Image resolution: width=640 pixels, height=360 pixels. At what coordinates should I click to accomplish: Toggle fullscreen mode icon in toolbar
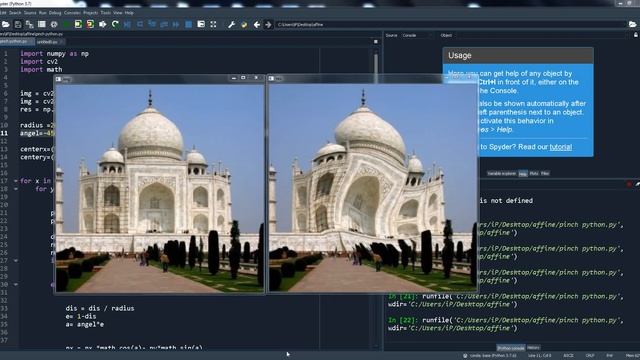tap(213, 24)
